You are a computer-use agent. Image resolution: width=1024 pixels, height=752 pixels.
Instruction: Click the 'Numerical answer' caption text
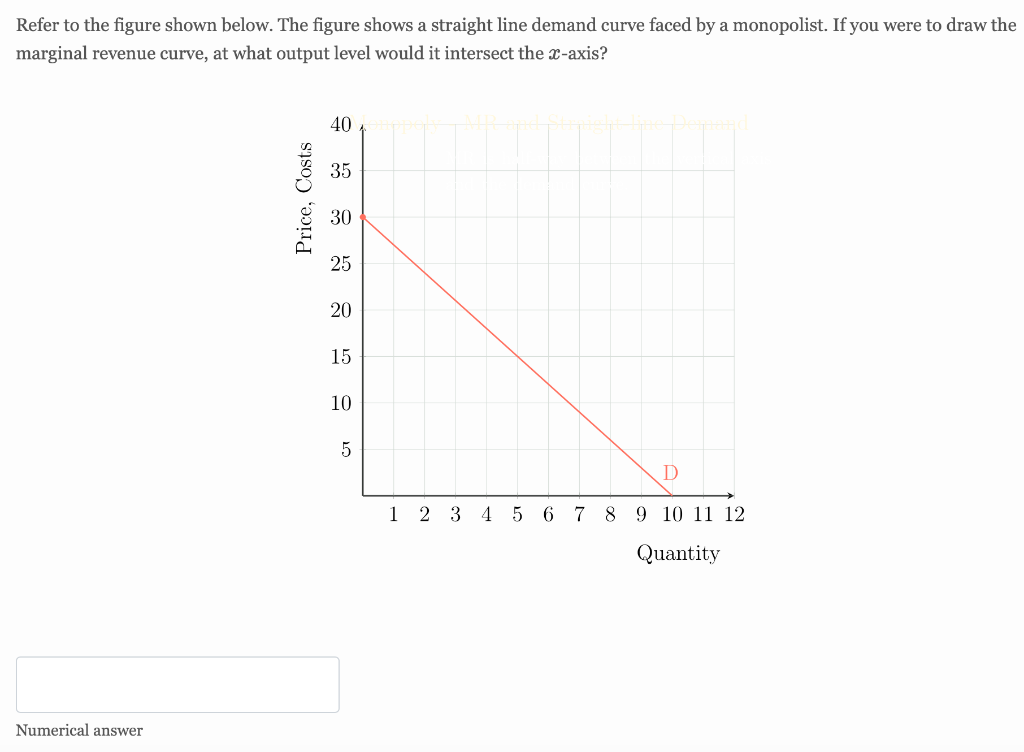(x=78, y=730)
